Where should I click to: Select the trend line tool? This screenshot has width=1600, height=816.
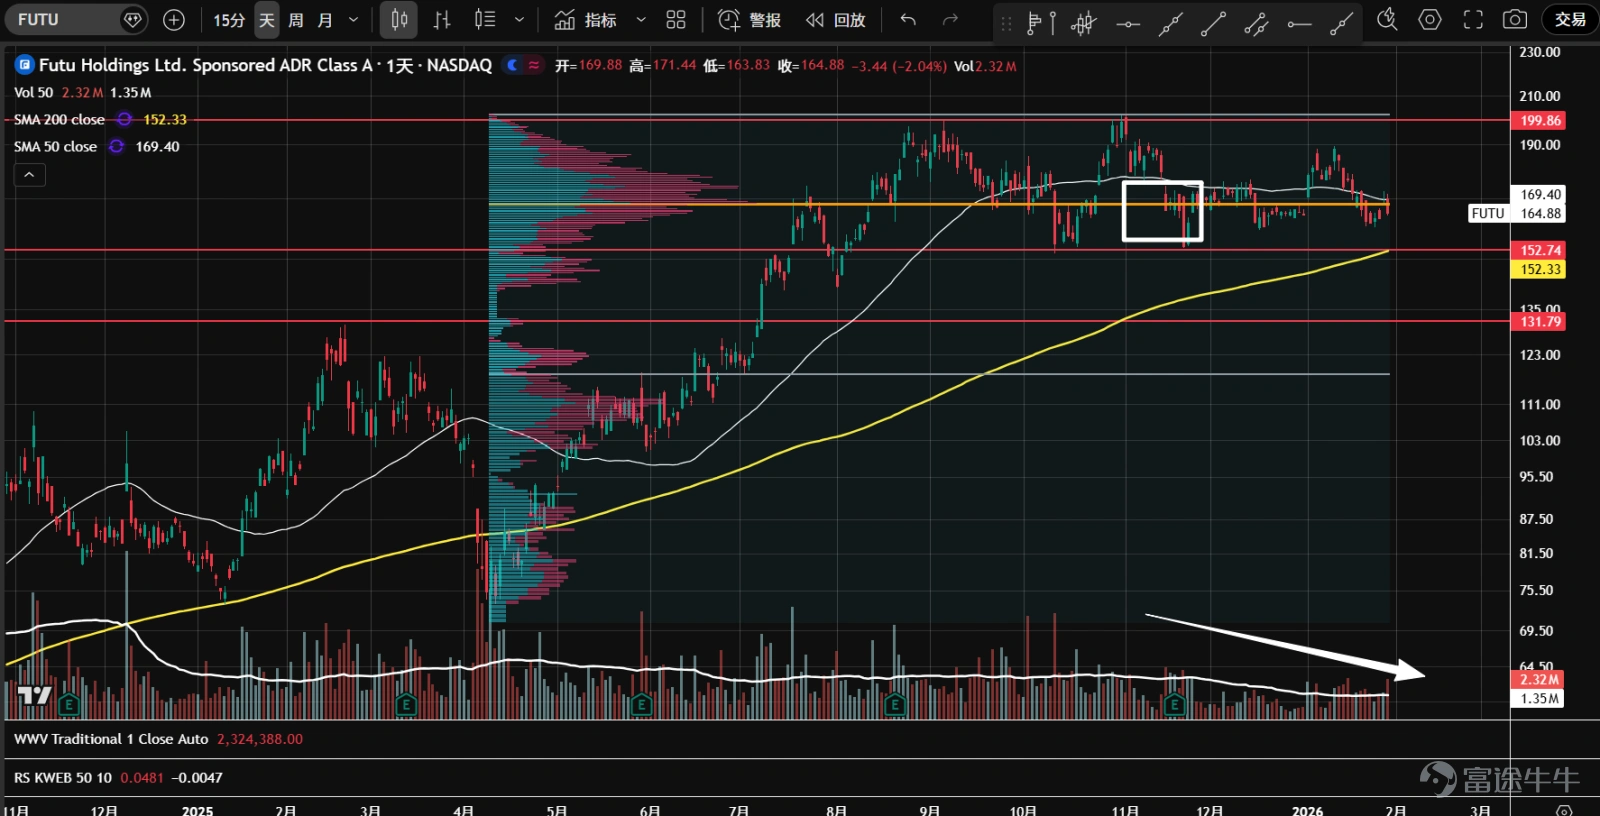click(x=1213, y=23)
